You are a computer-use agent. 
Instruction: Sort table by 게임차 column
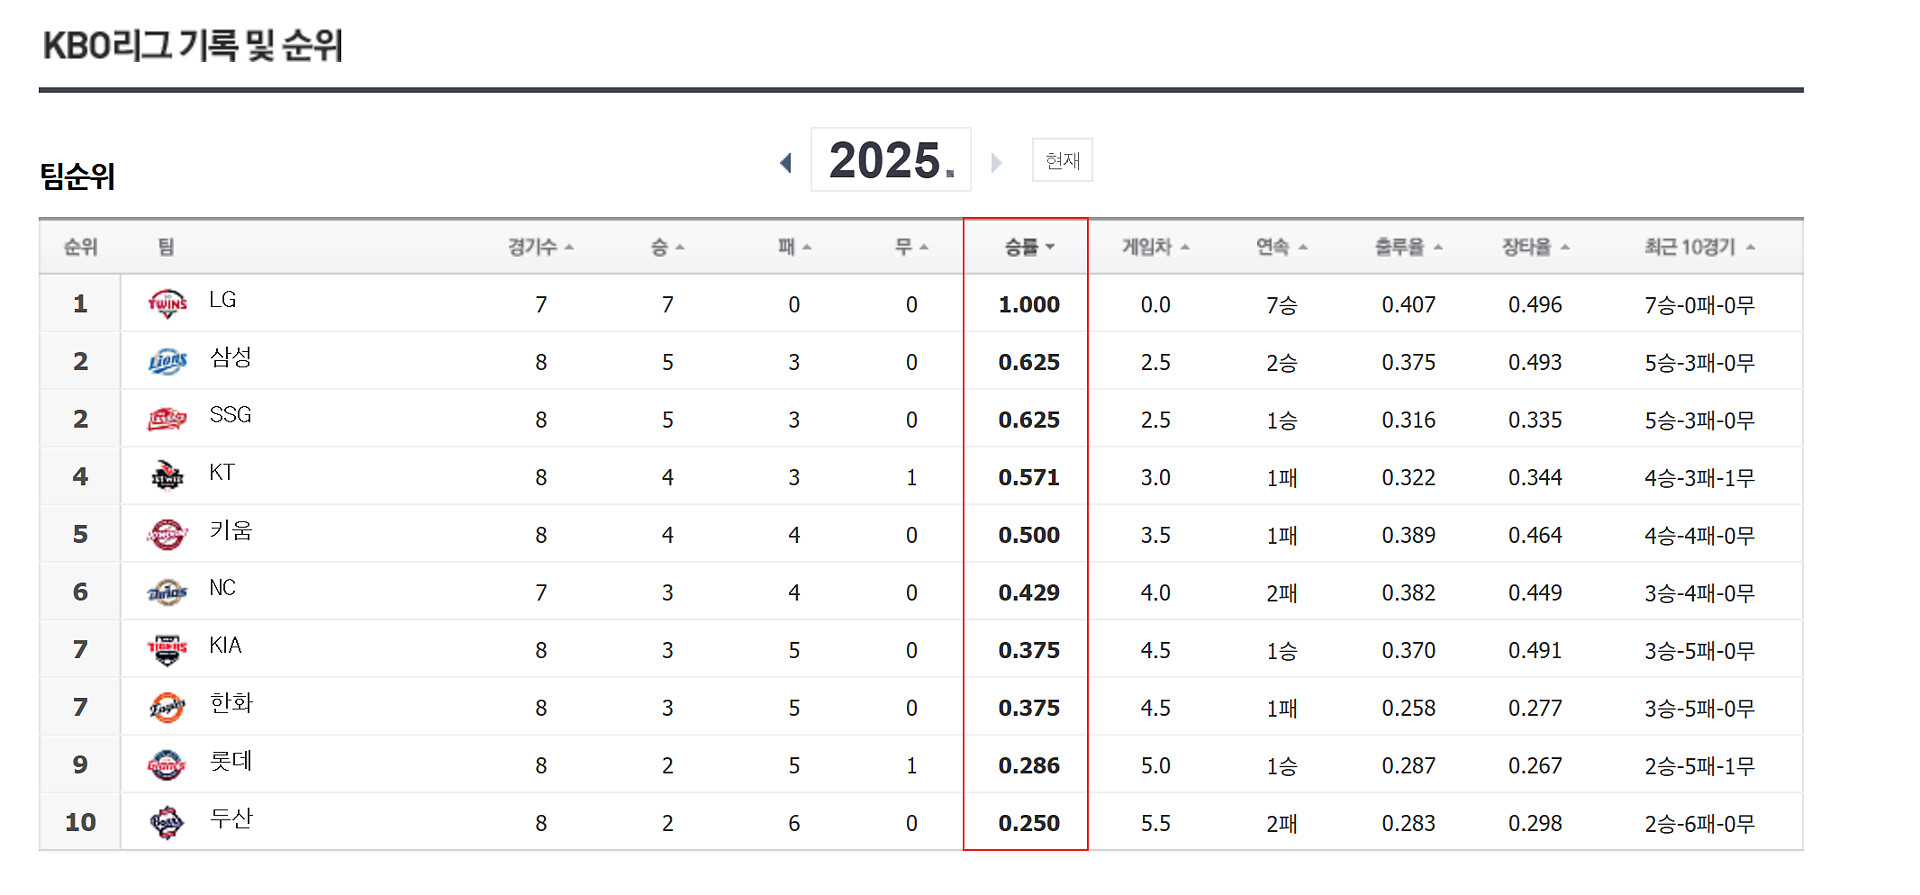pos(1155,247)
